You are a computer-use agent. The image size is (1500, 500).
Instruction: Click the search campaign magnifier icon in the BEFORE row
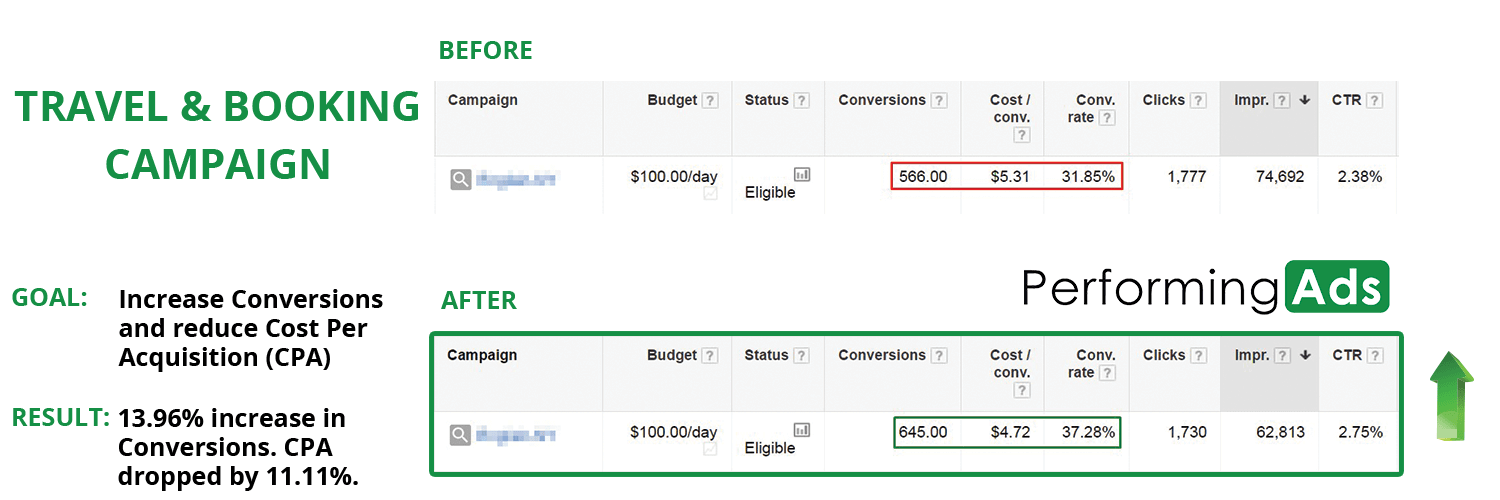tap(460, 179)
